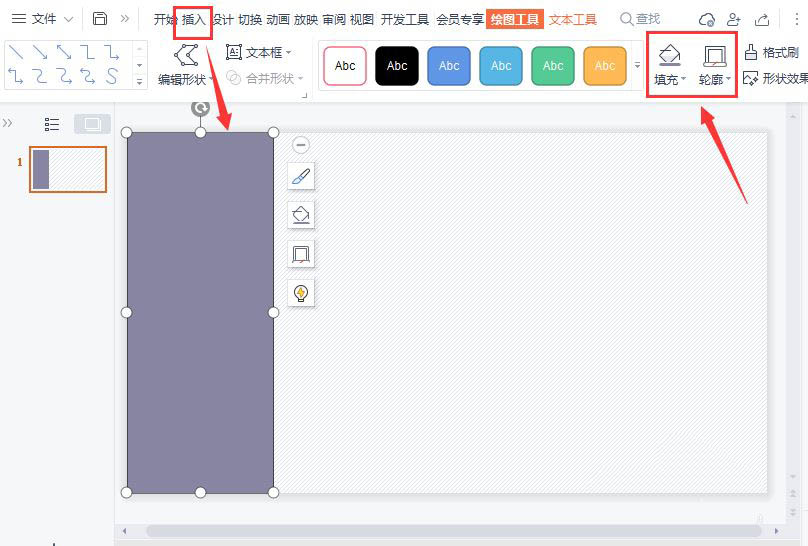This screenshot has height=546, width=808.
Task: Click the floating outline icon
Action: [301, 254]
